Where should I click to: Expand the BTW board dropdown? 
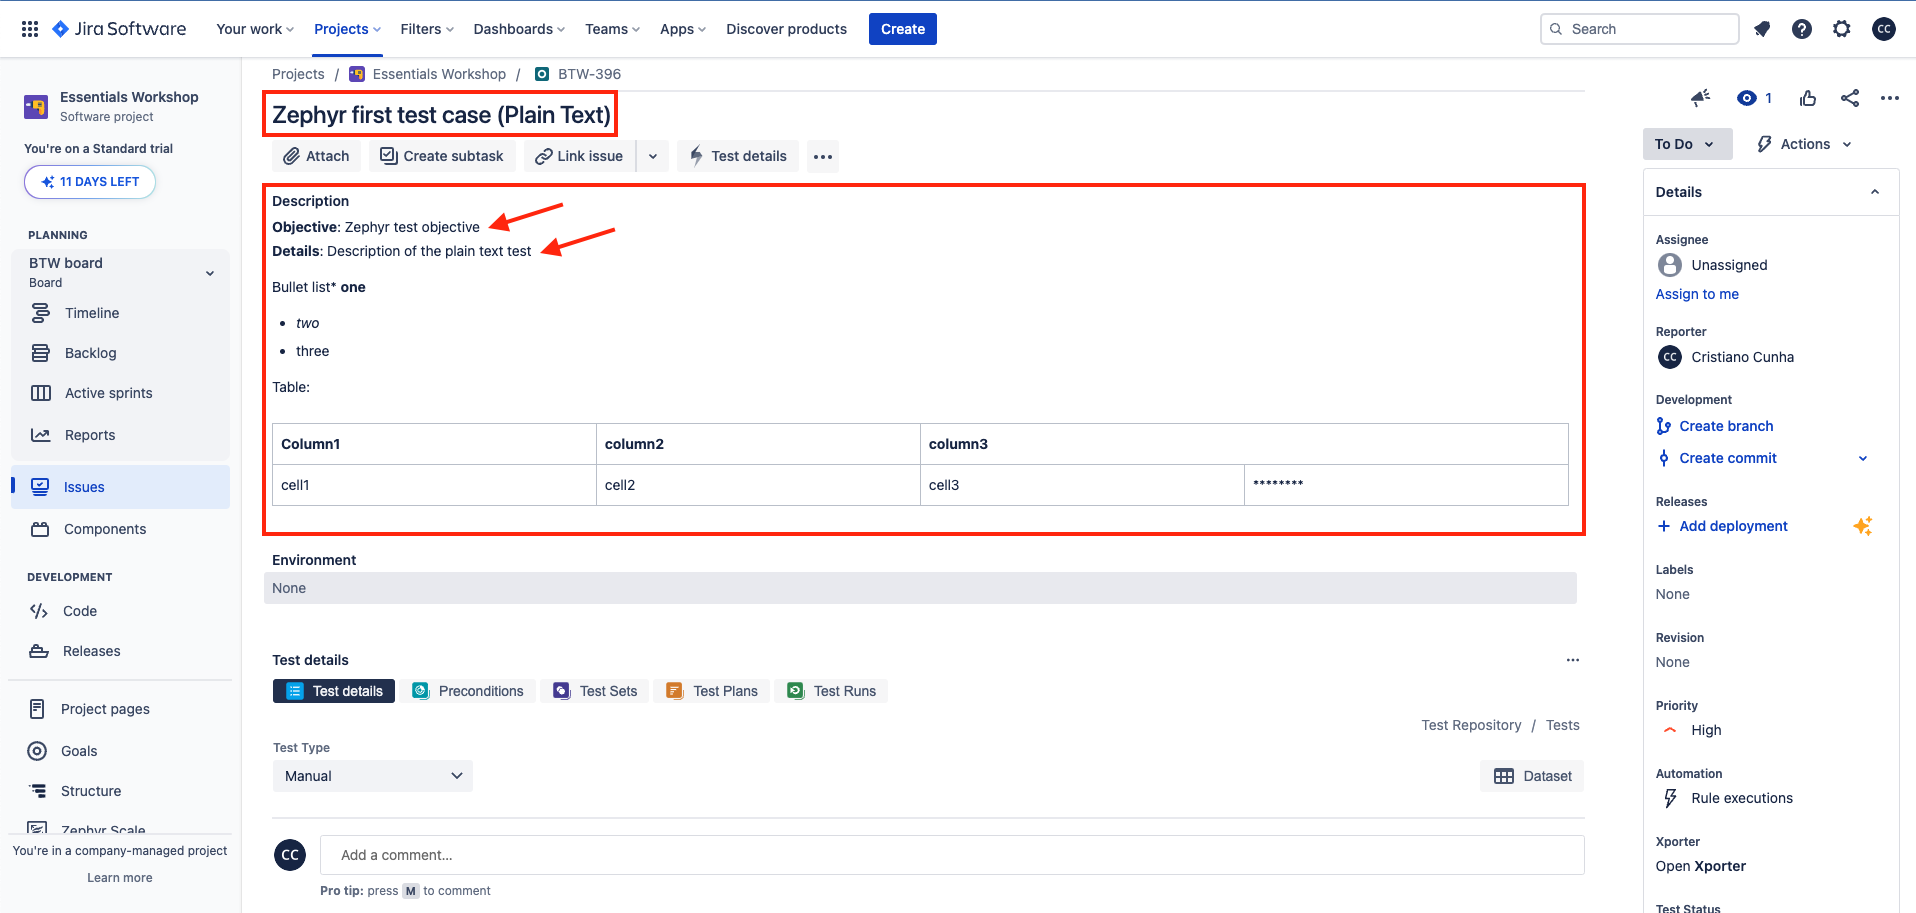(210, 273)
